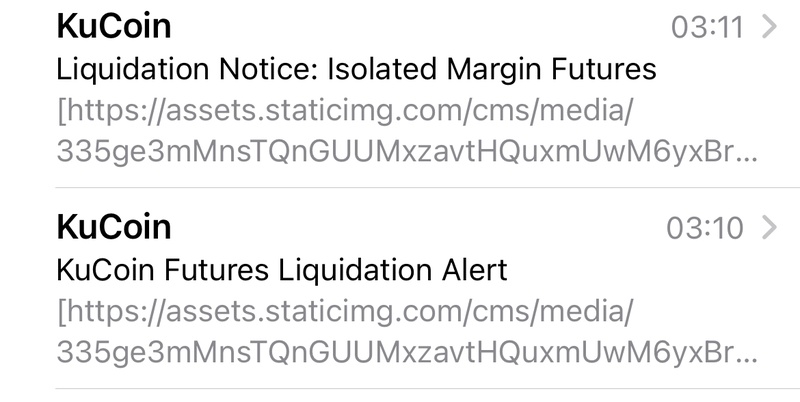Open email 'KuCoin Futures Liquidation Alert'

283,269
